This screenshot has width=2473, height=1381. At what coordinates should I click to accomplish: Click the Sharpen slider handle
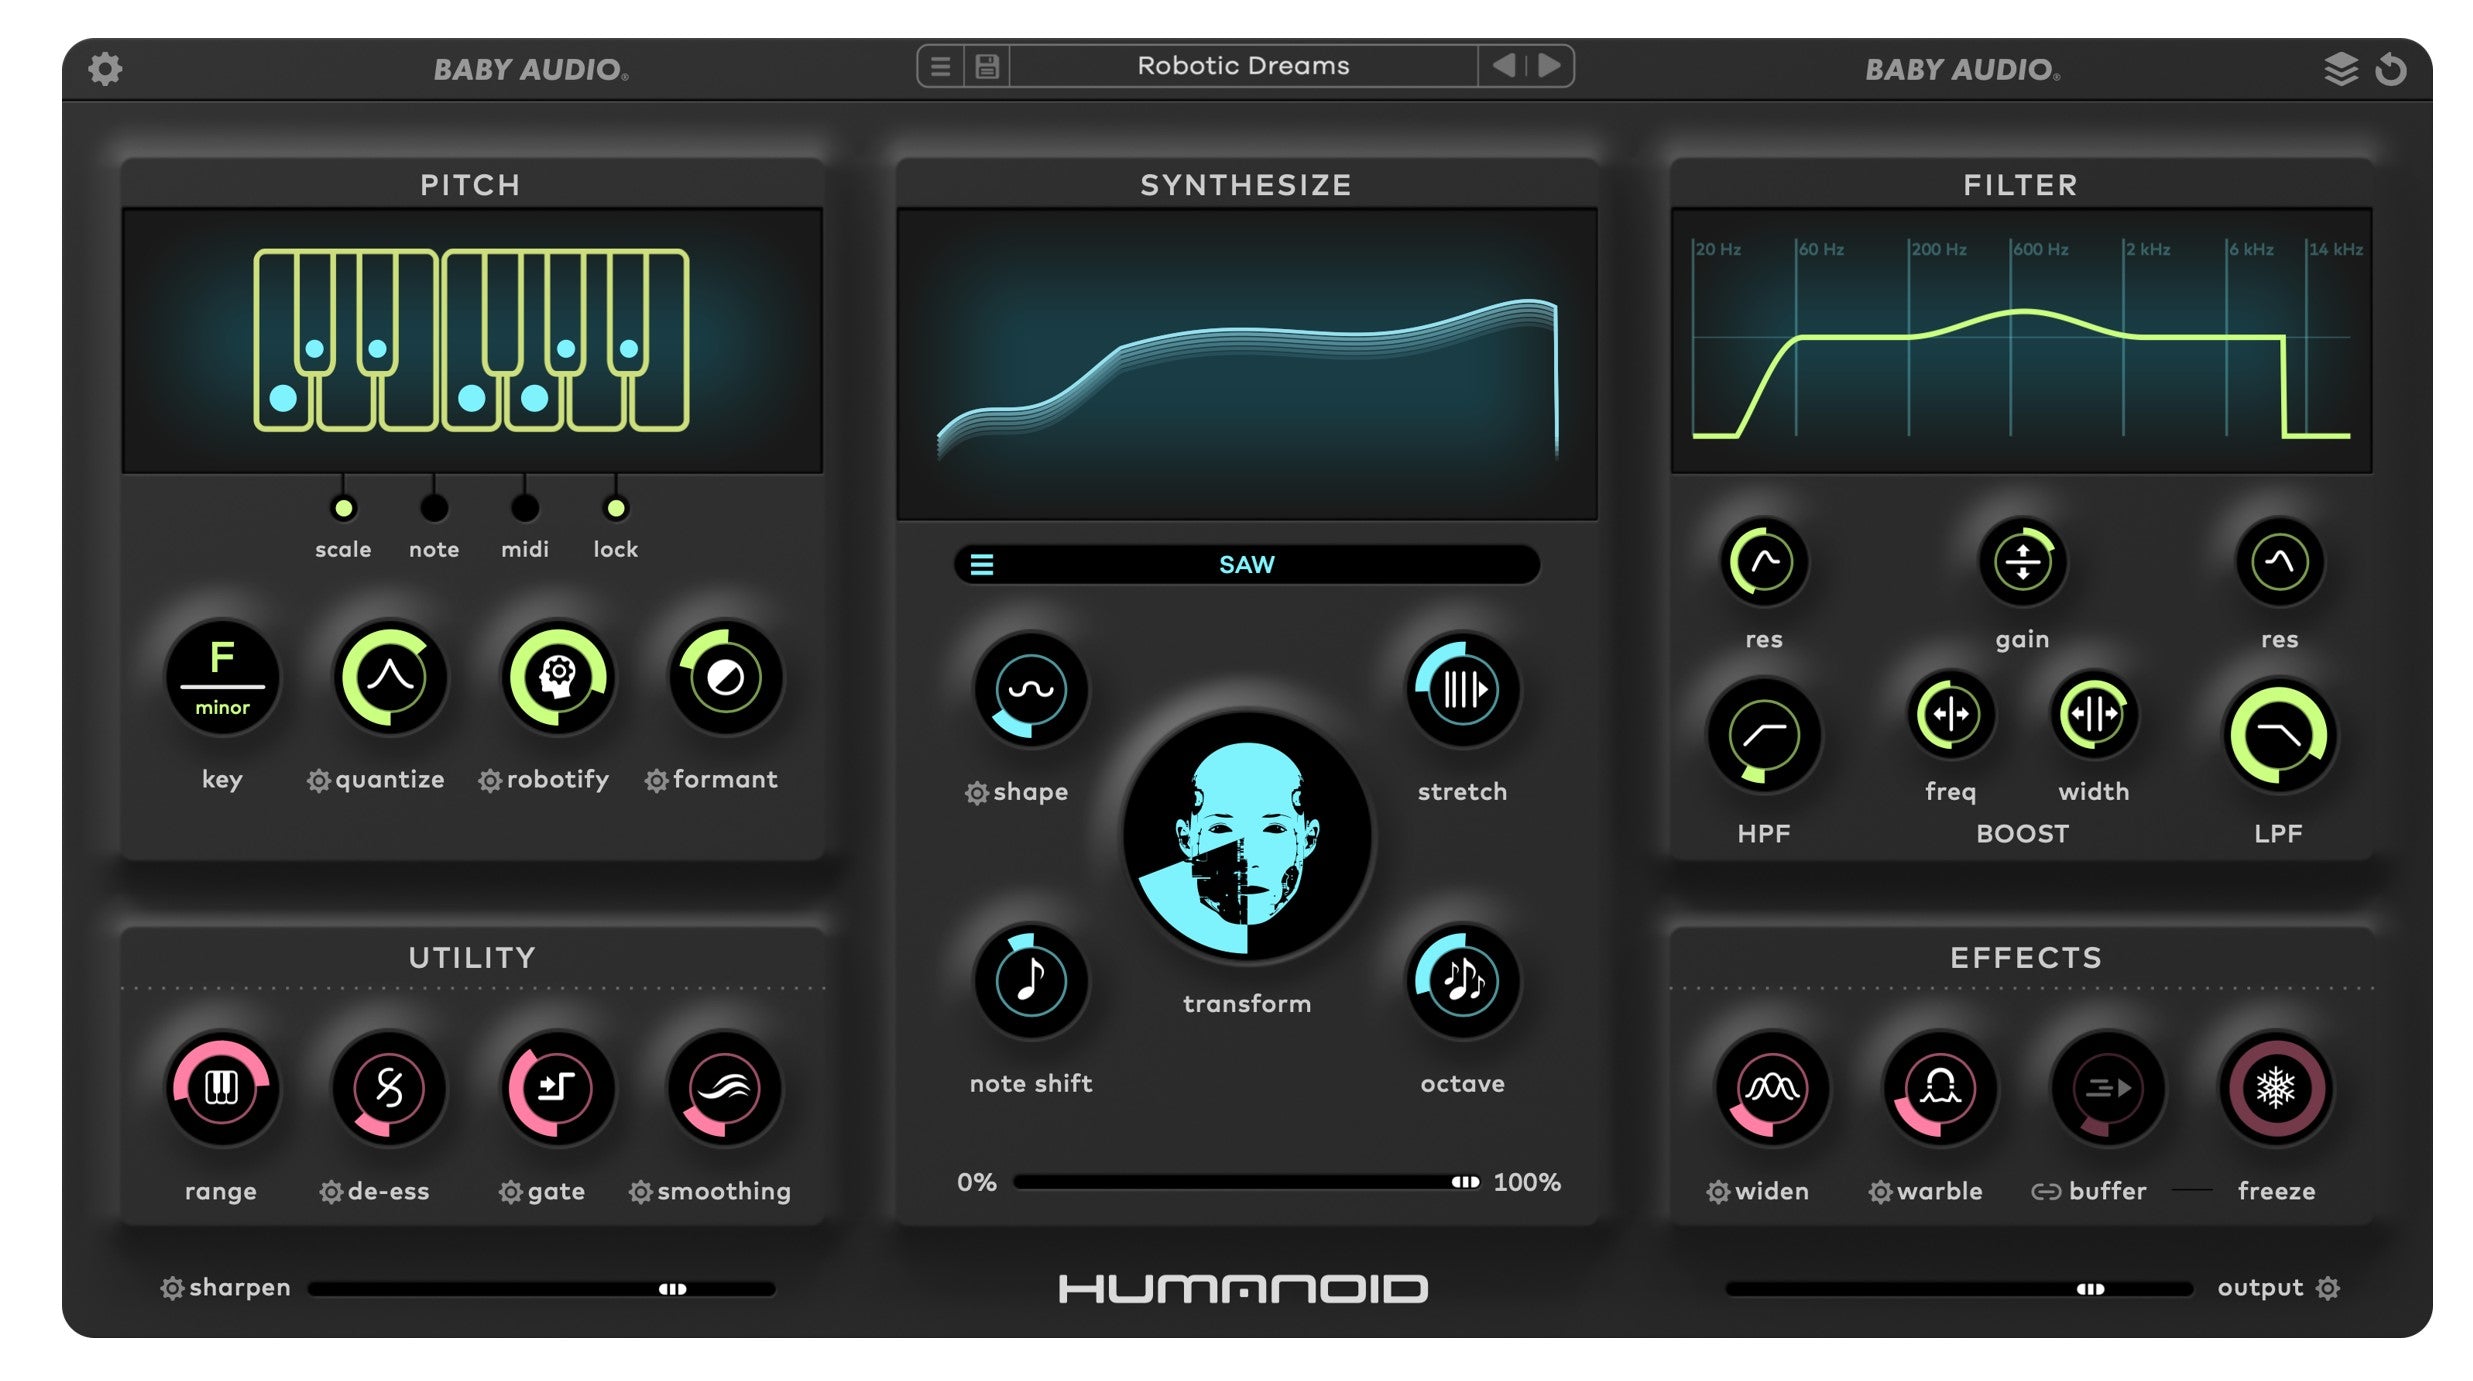click(675, 1288)
